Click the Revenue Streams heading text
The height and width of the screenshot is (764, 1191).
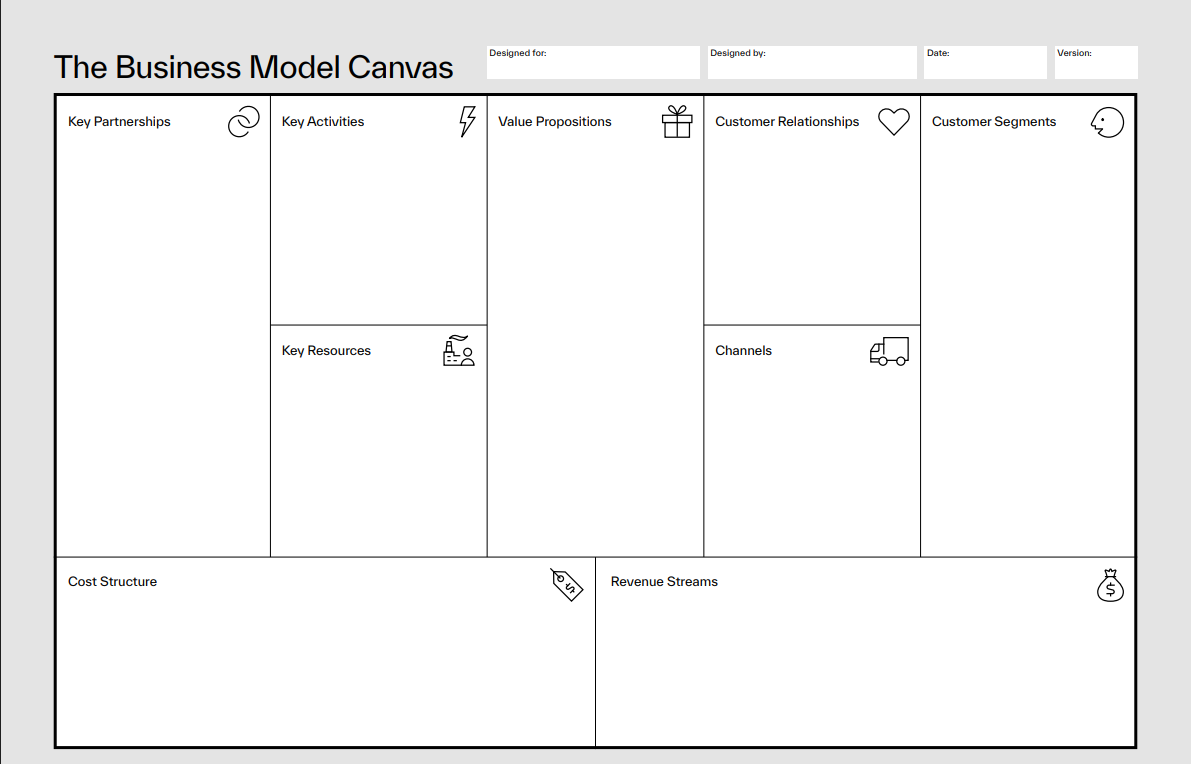[x=664, y=582]
